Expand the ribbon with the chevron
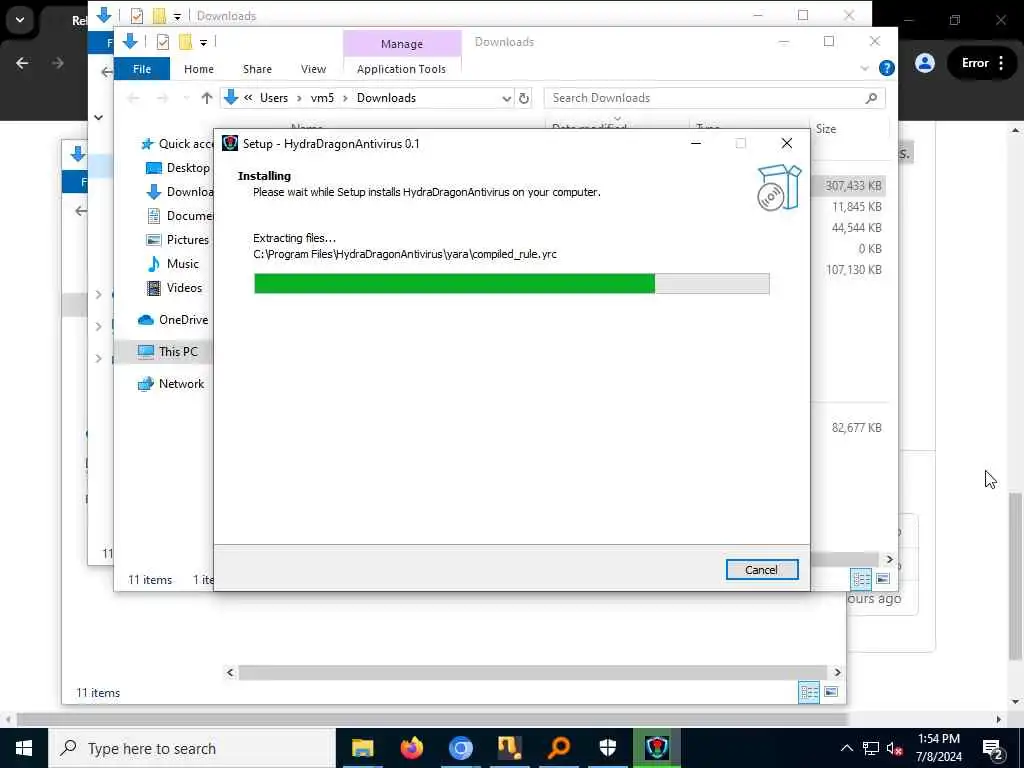Screen dimensions: 1024x768 click(x=865, y=68)
